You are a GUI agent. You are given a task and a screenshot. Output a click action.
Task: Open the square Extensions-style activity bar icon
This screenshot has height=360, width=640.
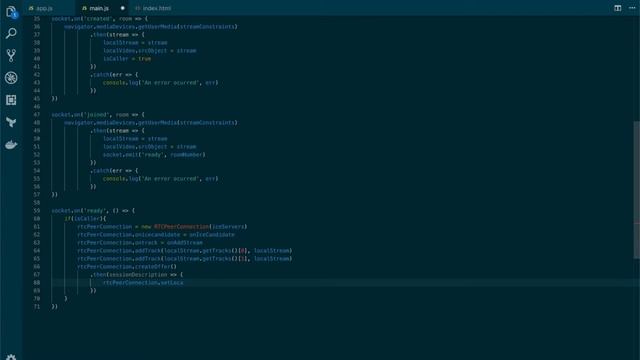tap(11, 100)
